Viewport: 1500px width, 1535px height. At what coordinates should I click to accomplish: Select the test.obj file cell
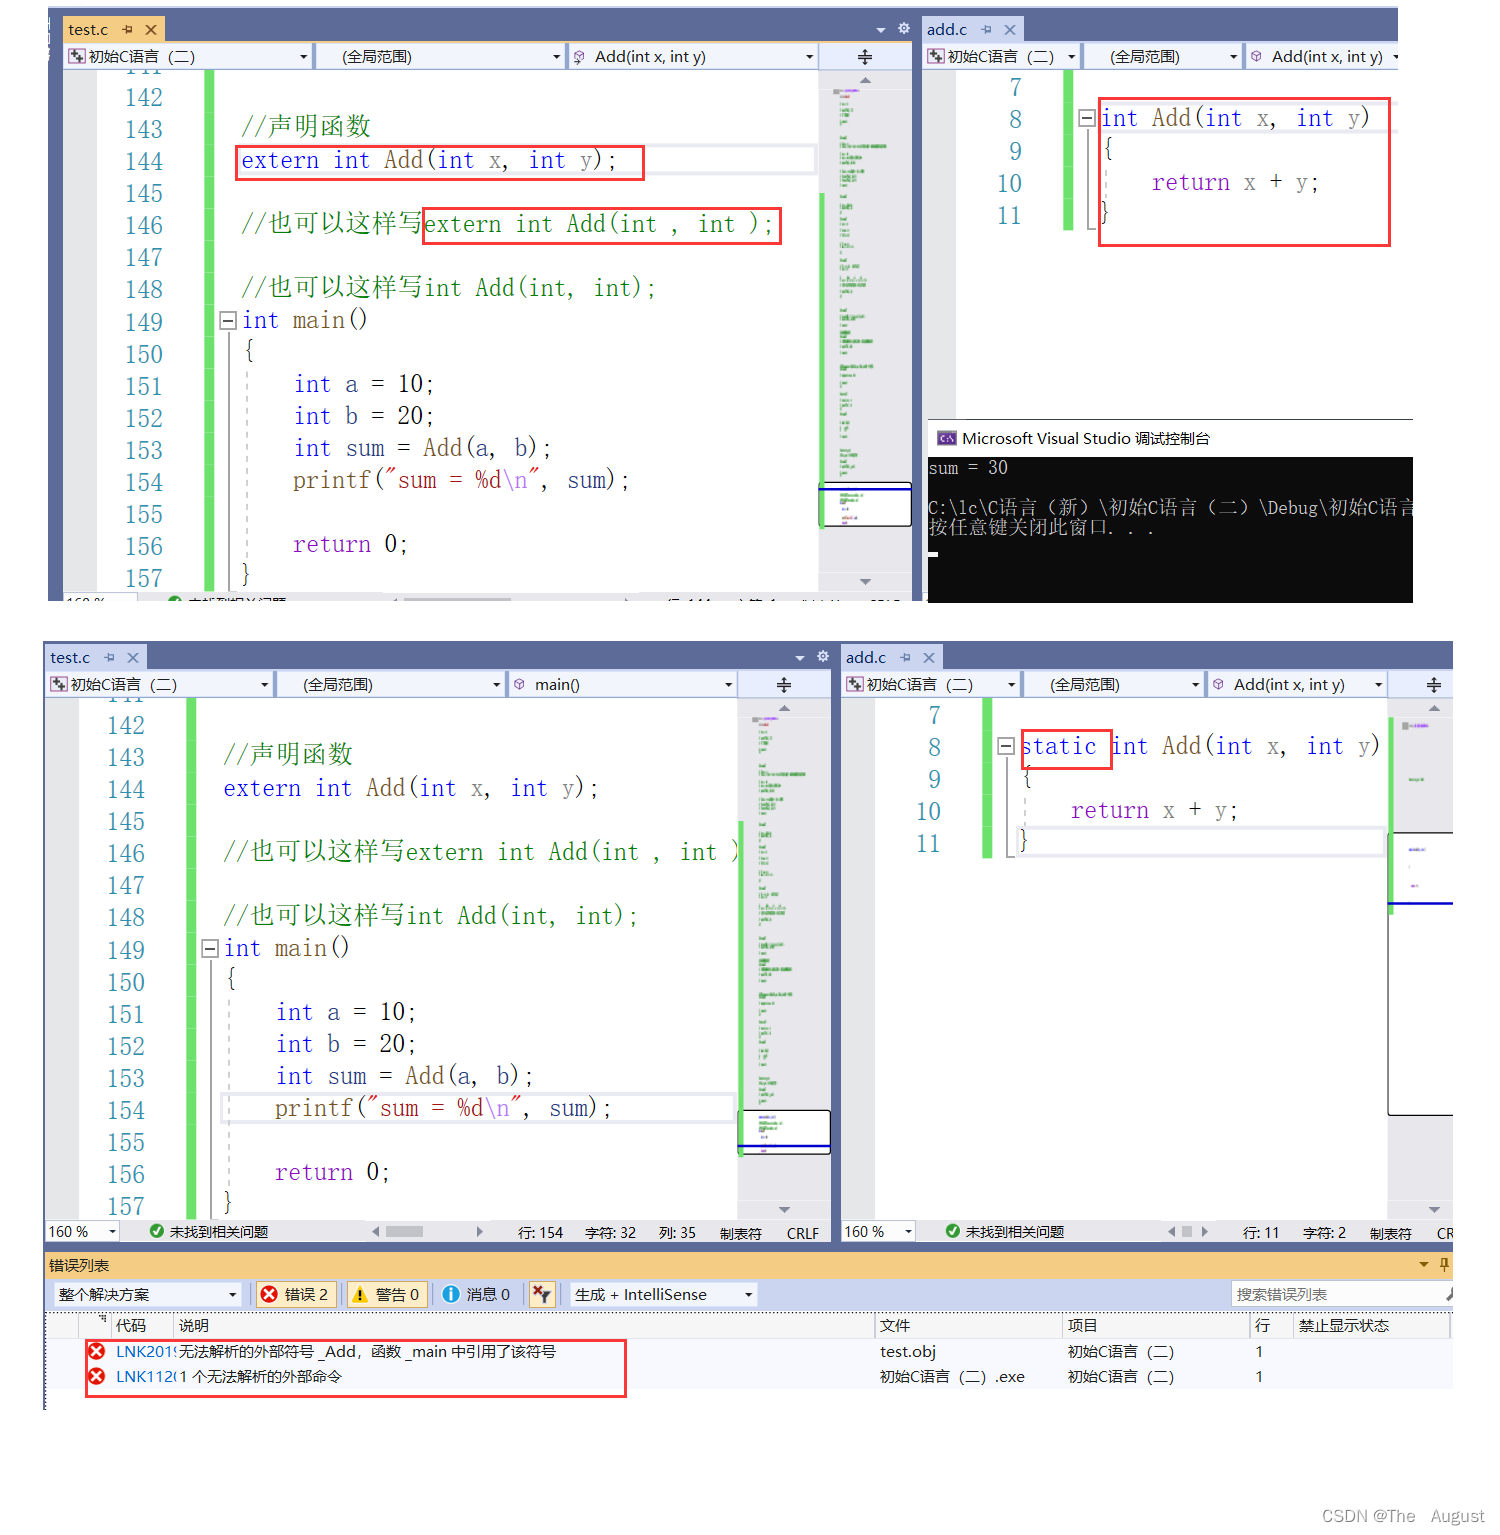(x=908, y=1351)
